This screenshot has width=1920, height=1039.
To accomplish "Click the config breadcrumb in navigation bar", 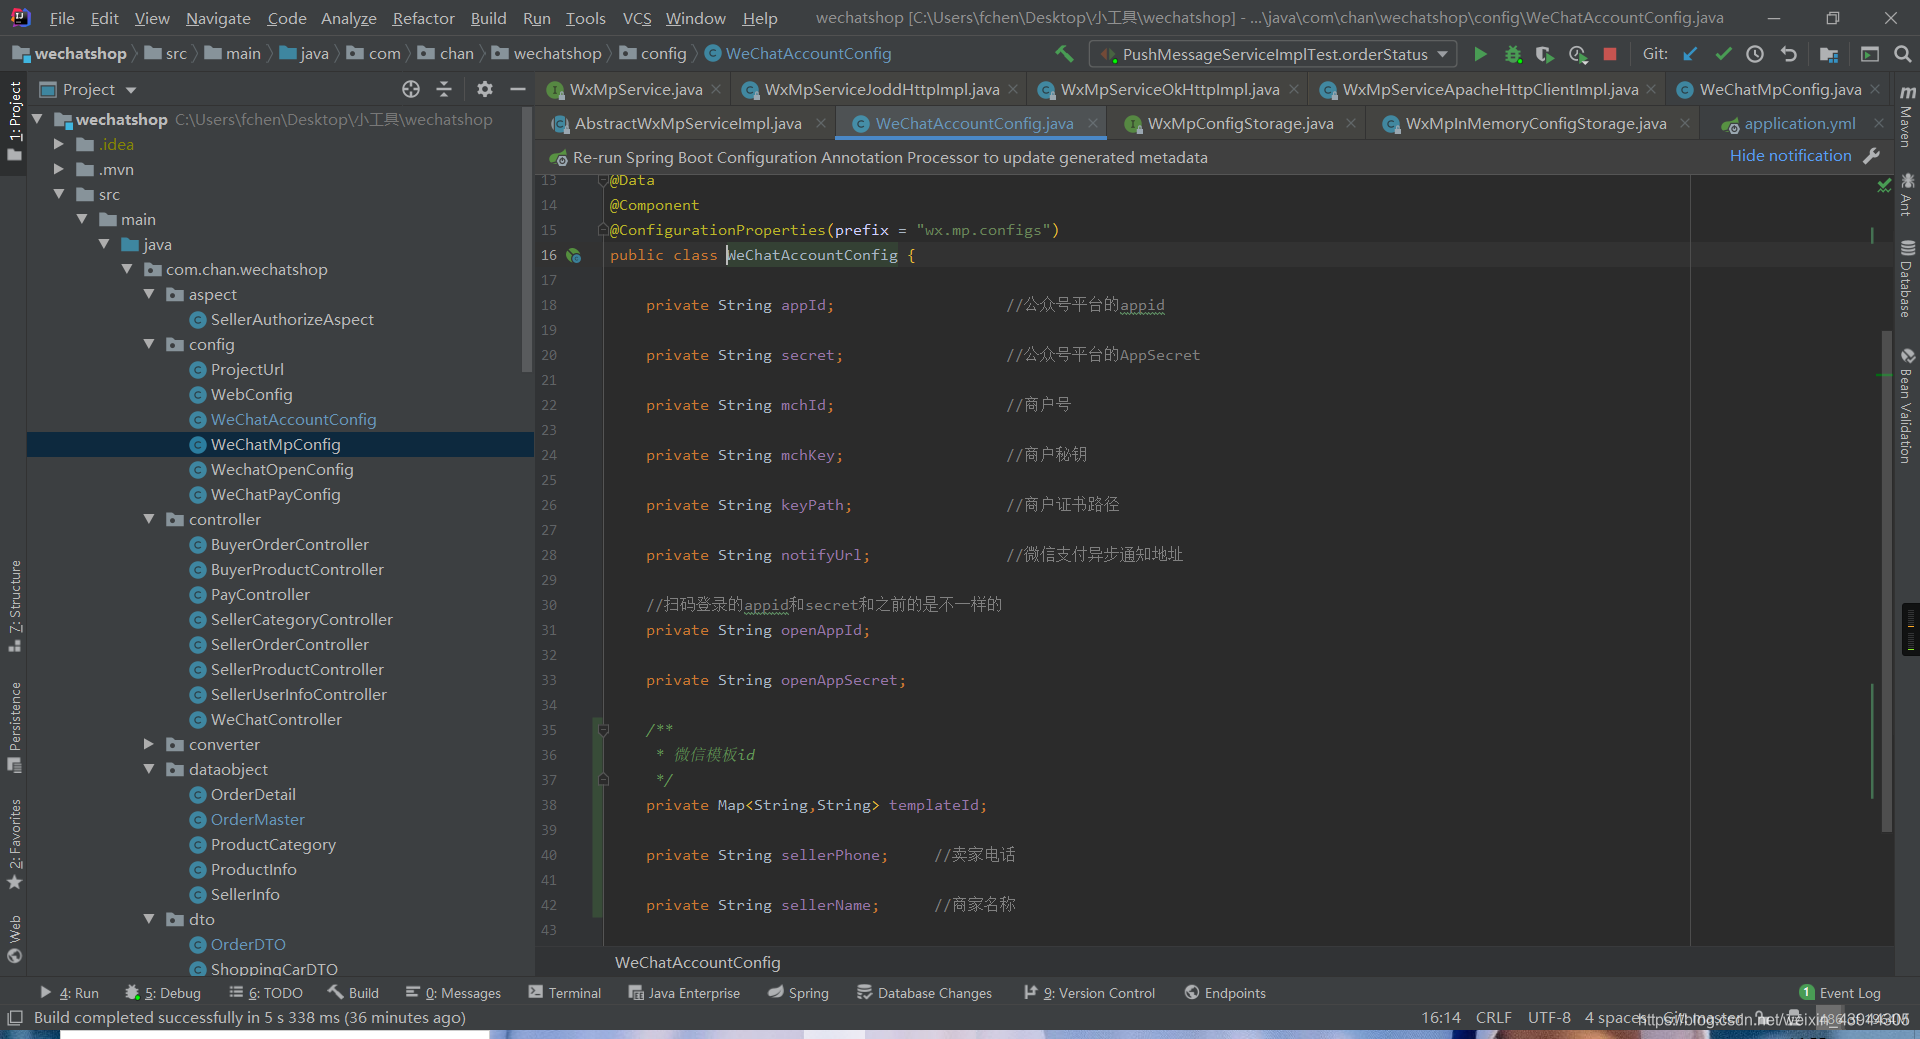I will tap(653, 54).
